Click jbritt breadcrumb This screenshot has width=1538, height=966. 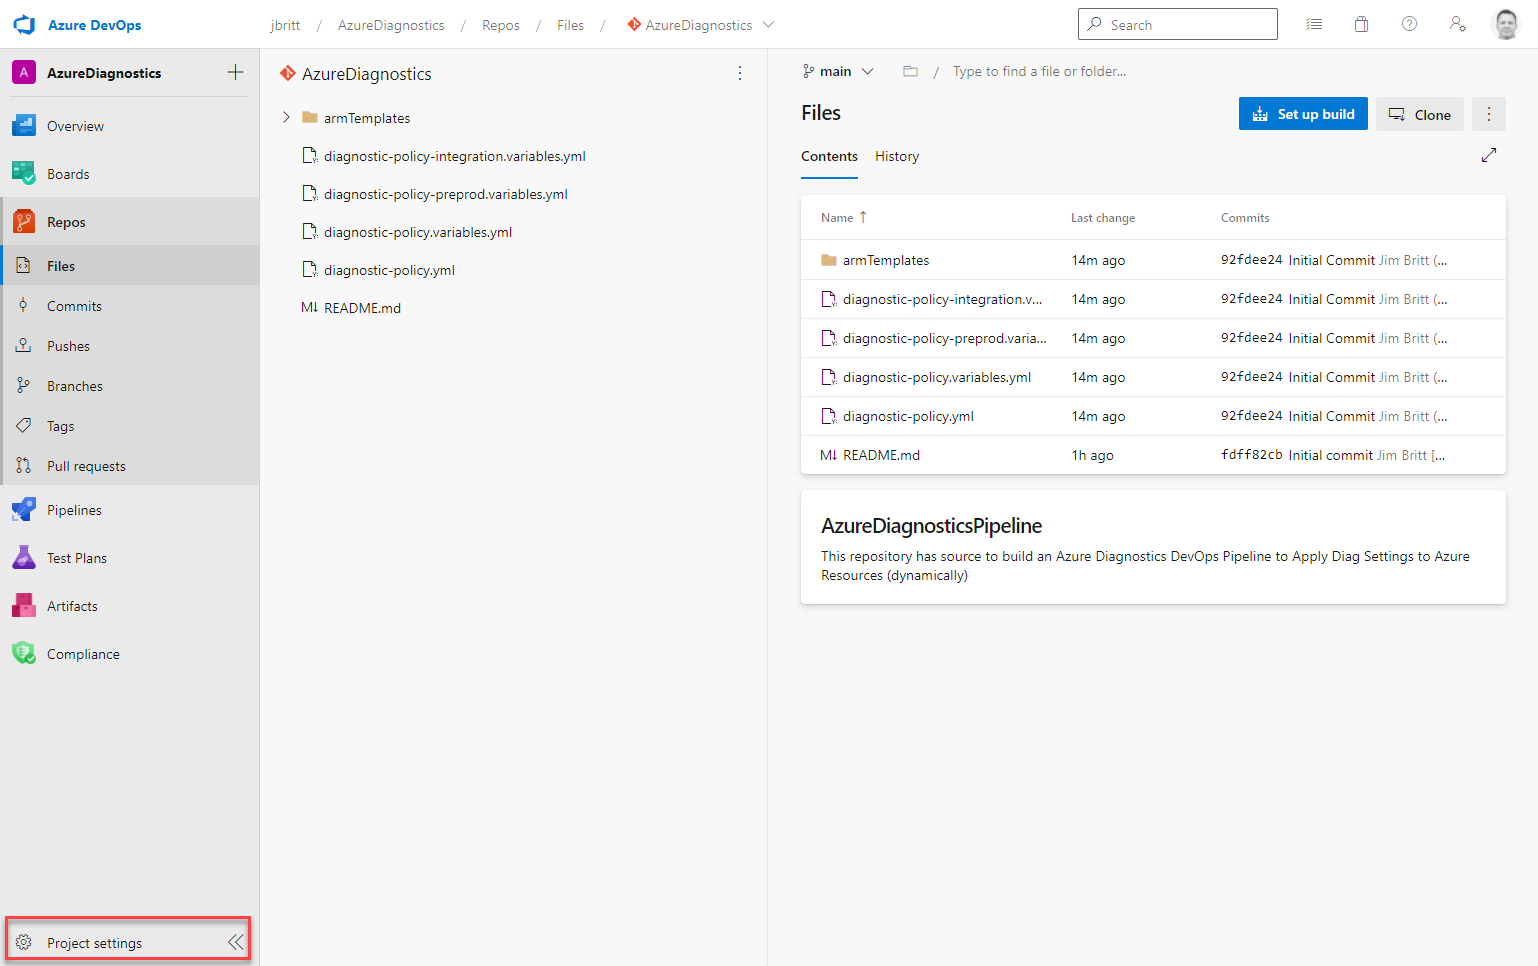pos(285,25)
